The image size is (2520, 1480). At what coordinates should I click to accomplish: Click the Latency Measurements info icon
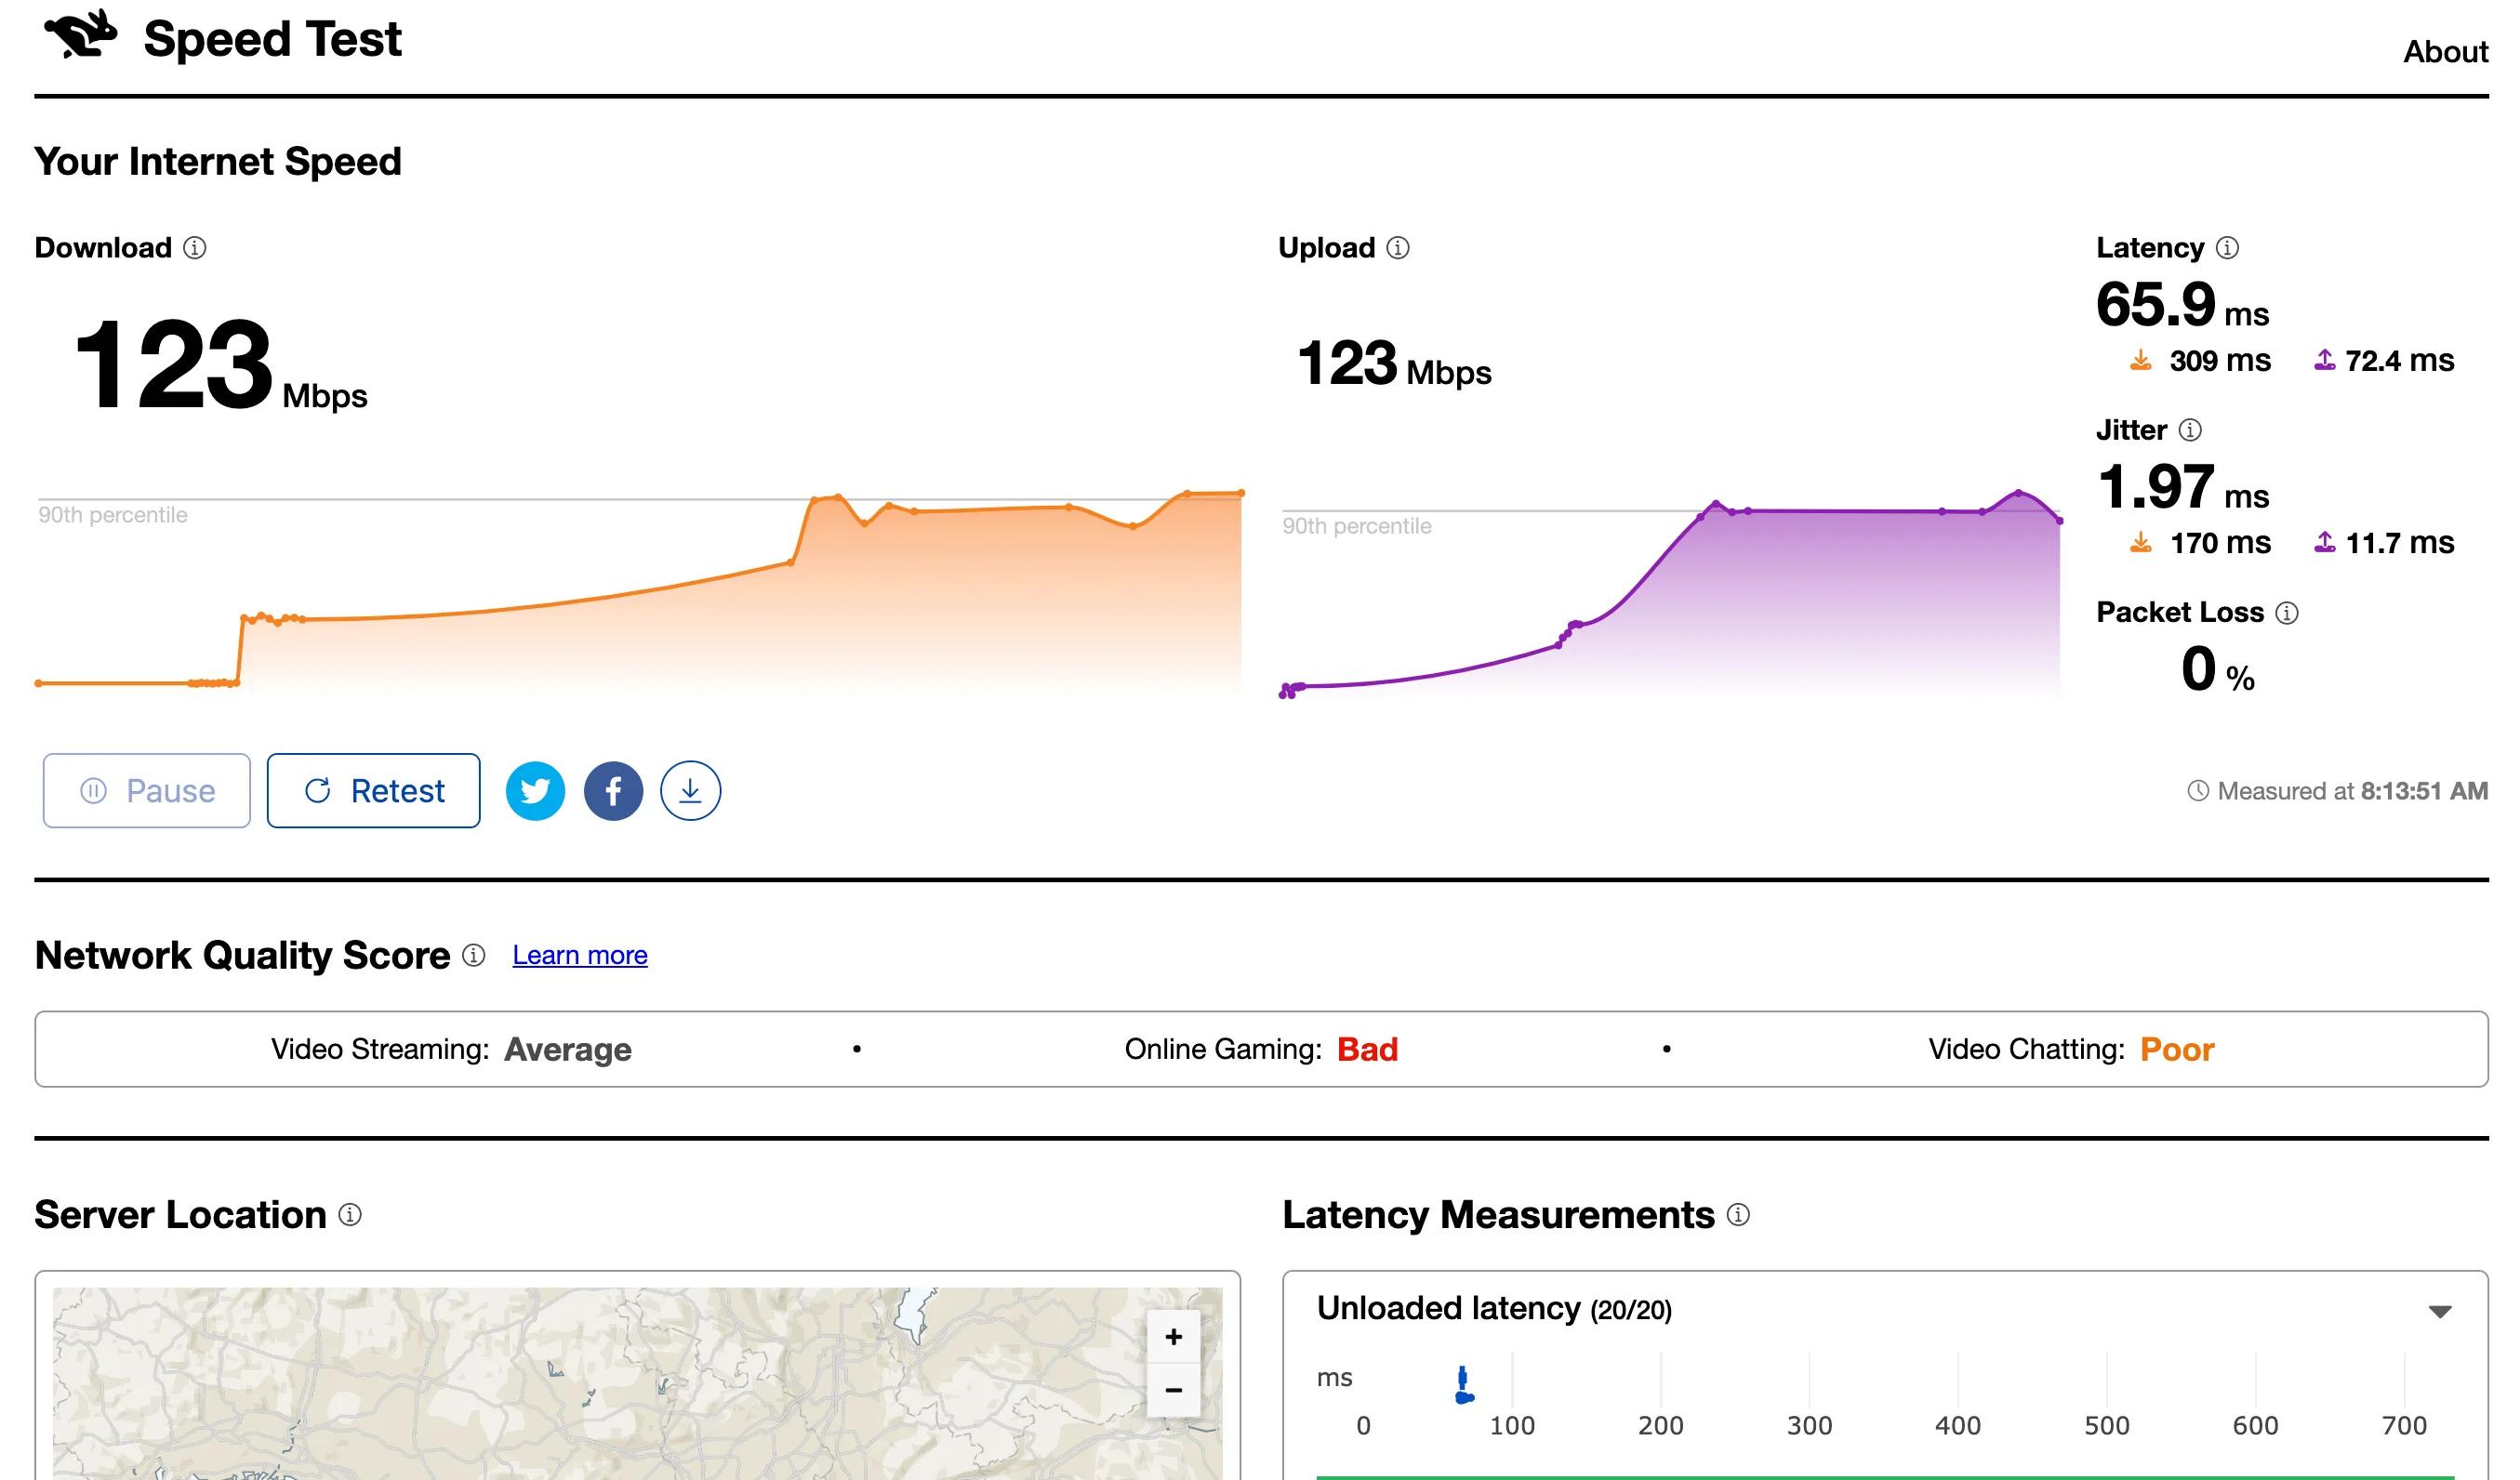click(1738, 1215)
